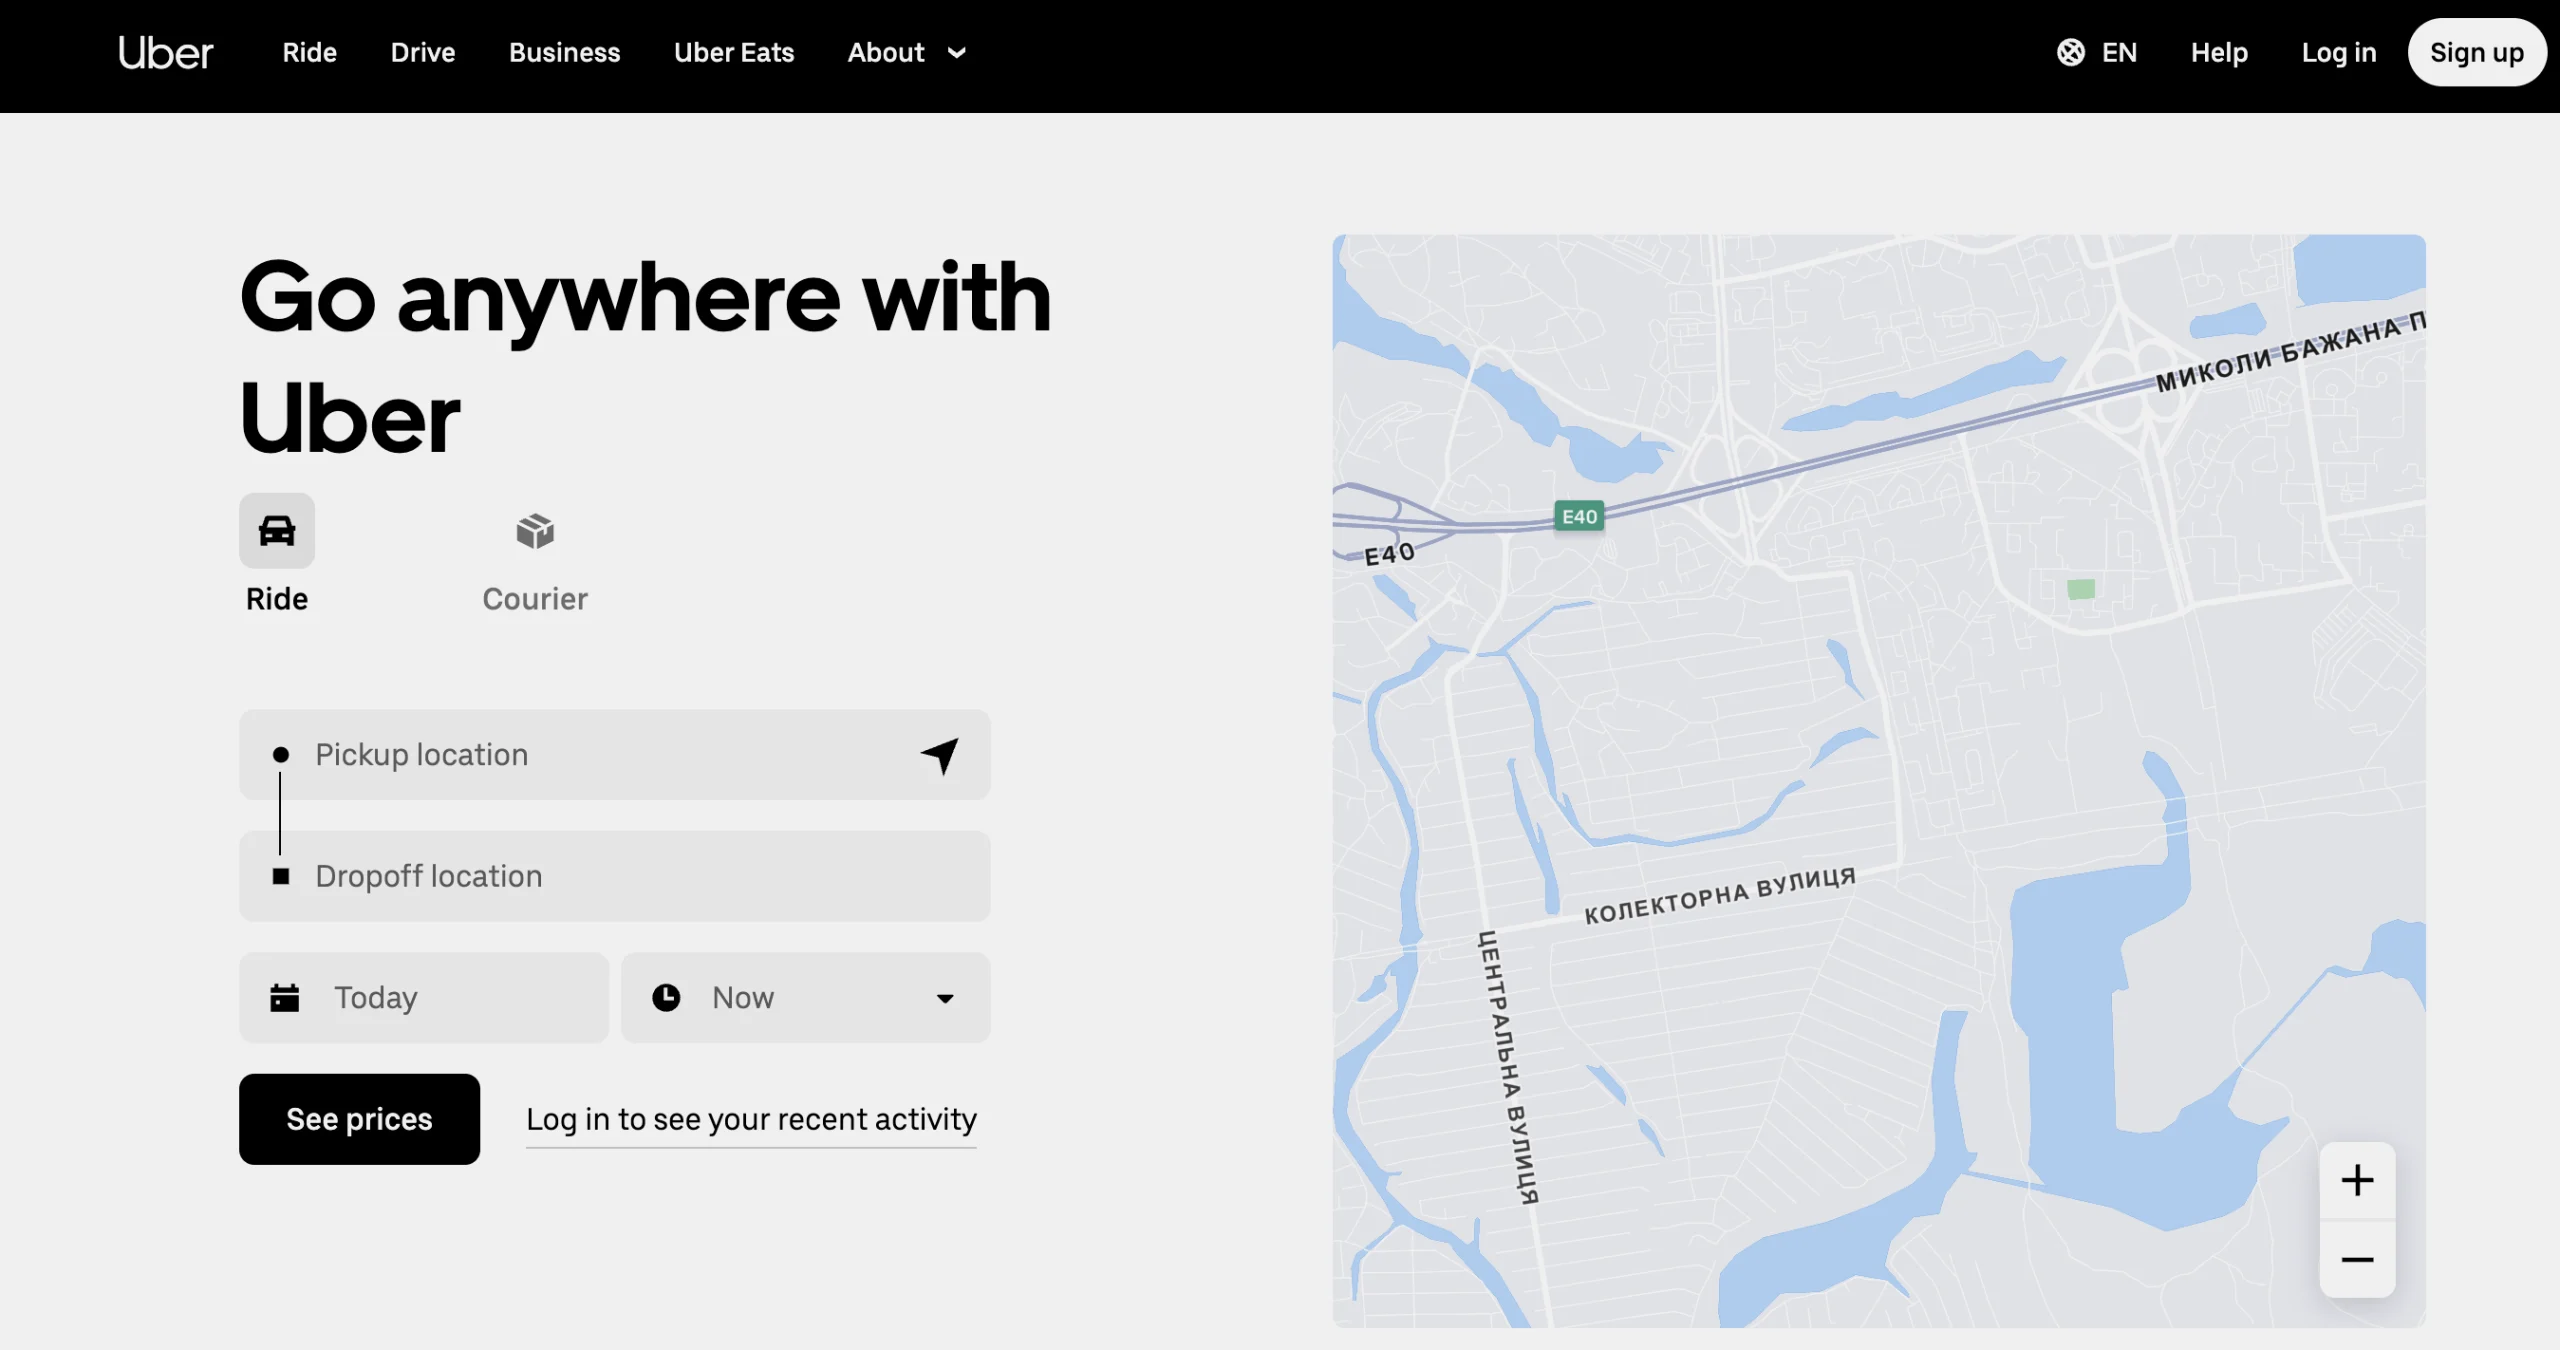Zoom out the map with minus

coord(2357,1260)
